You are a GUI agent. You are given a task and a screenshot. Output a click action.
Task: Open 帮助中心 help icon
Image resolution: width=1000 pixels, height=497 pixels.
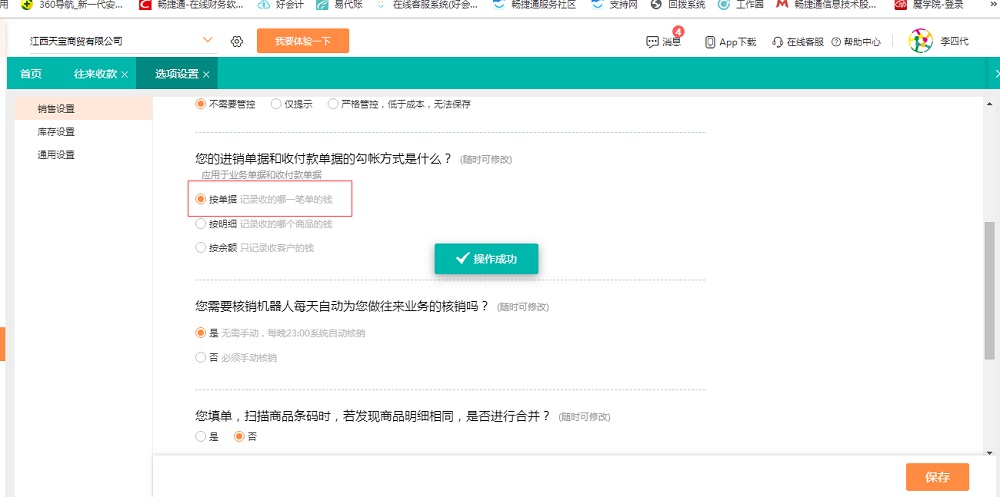click(836, 42)
